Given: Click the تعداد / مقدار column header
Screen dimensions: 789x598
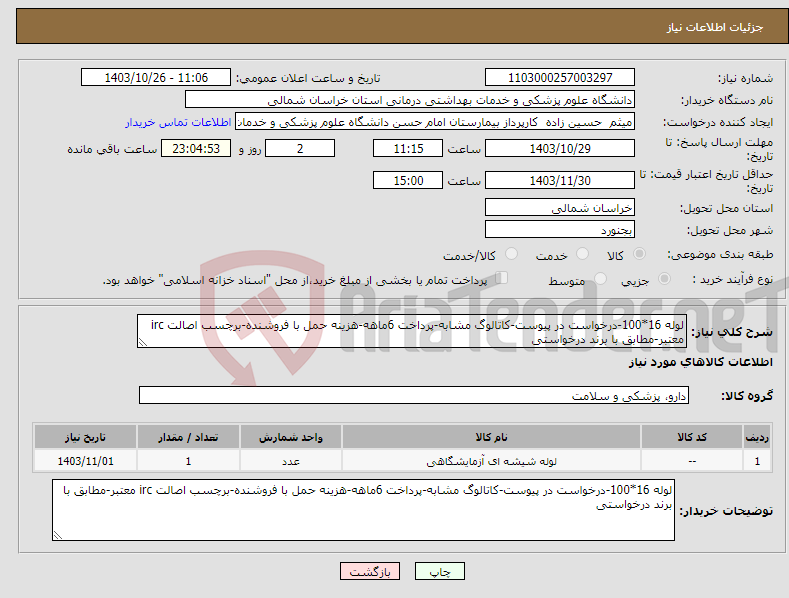Looking at the screenshot, I should click(x=188, y=437).
